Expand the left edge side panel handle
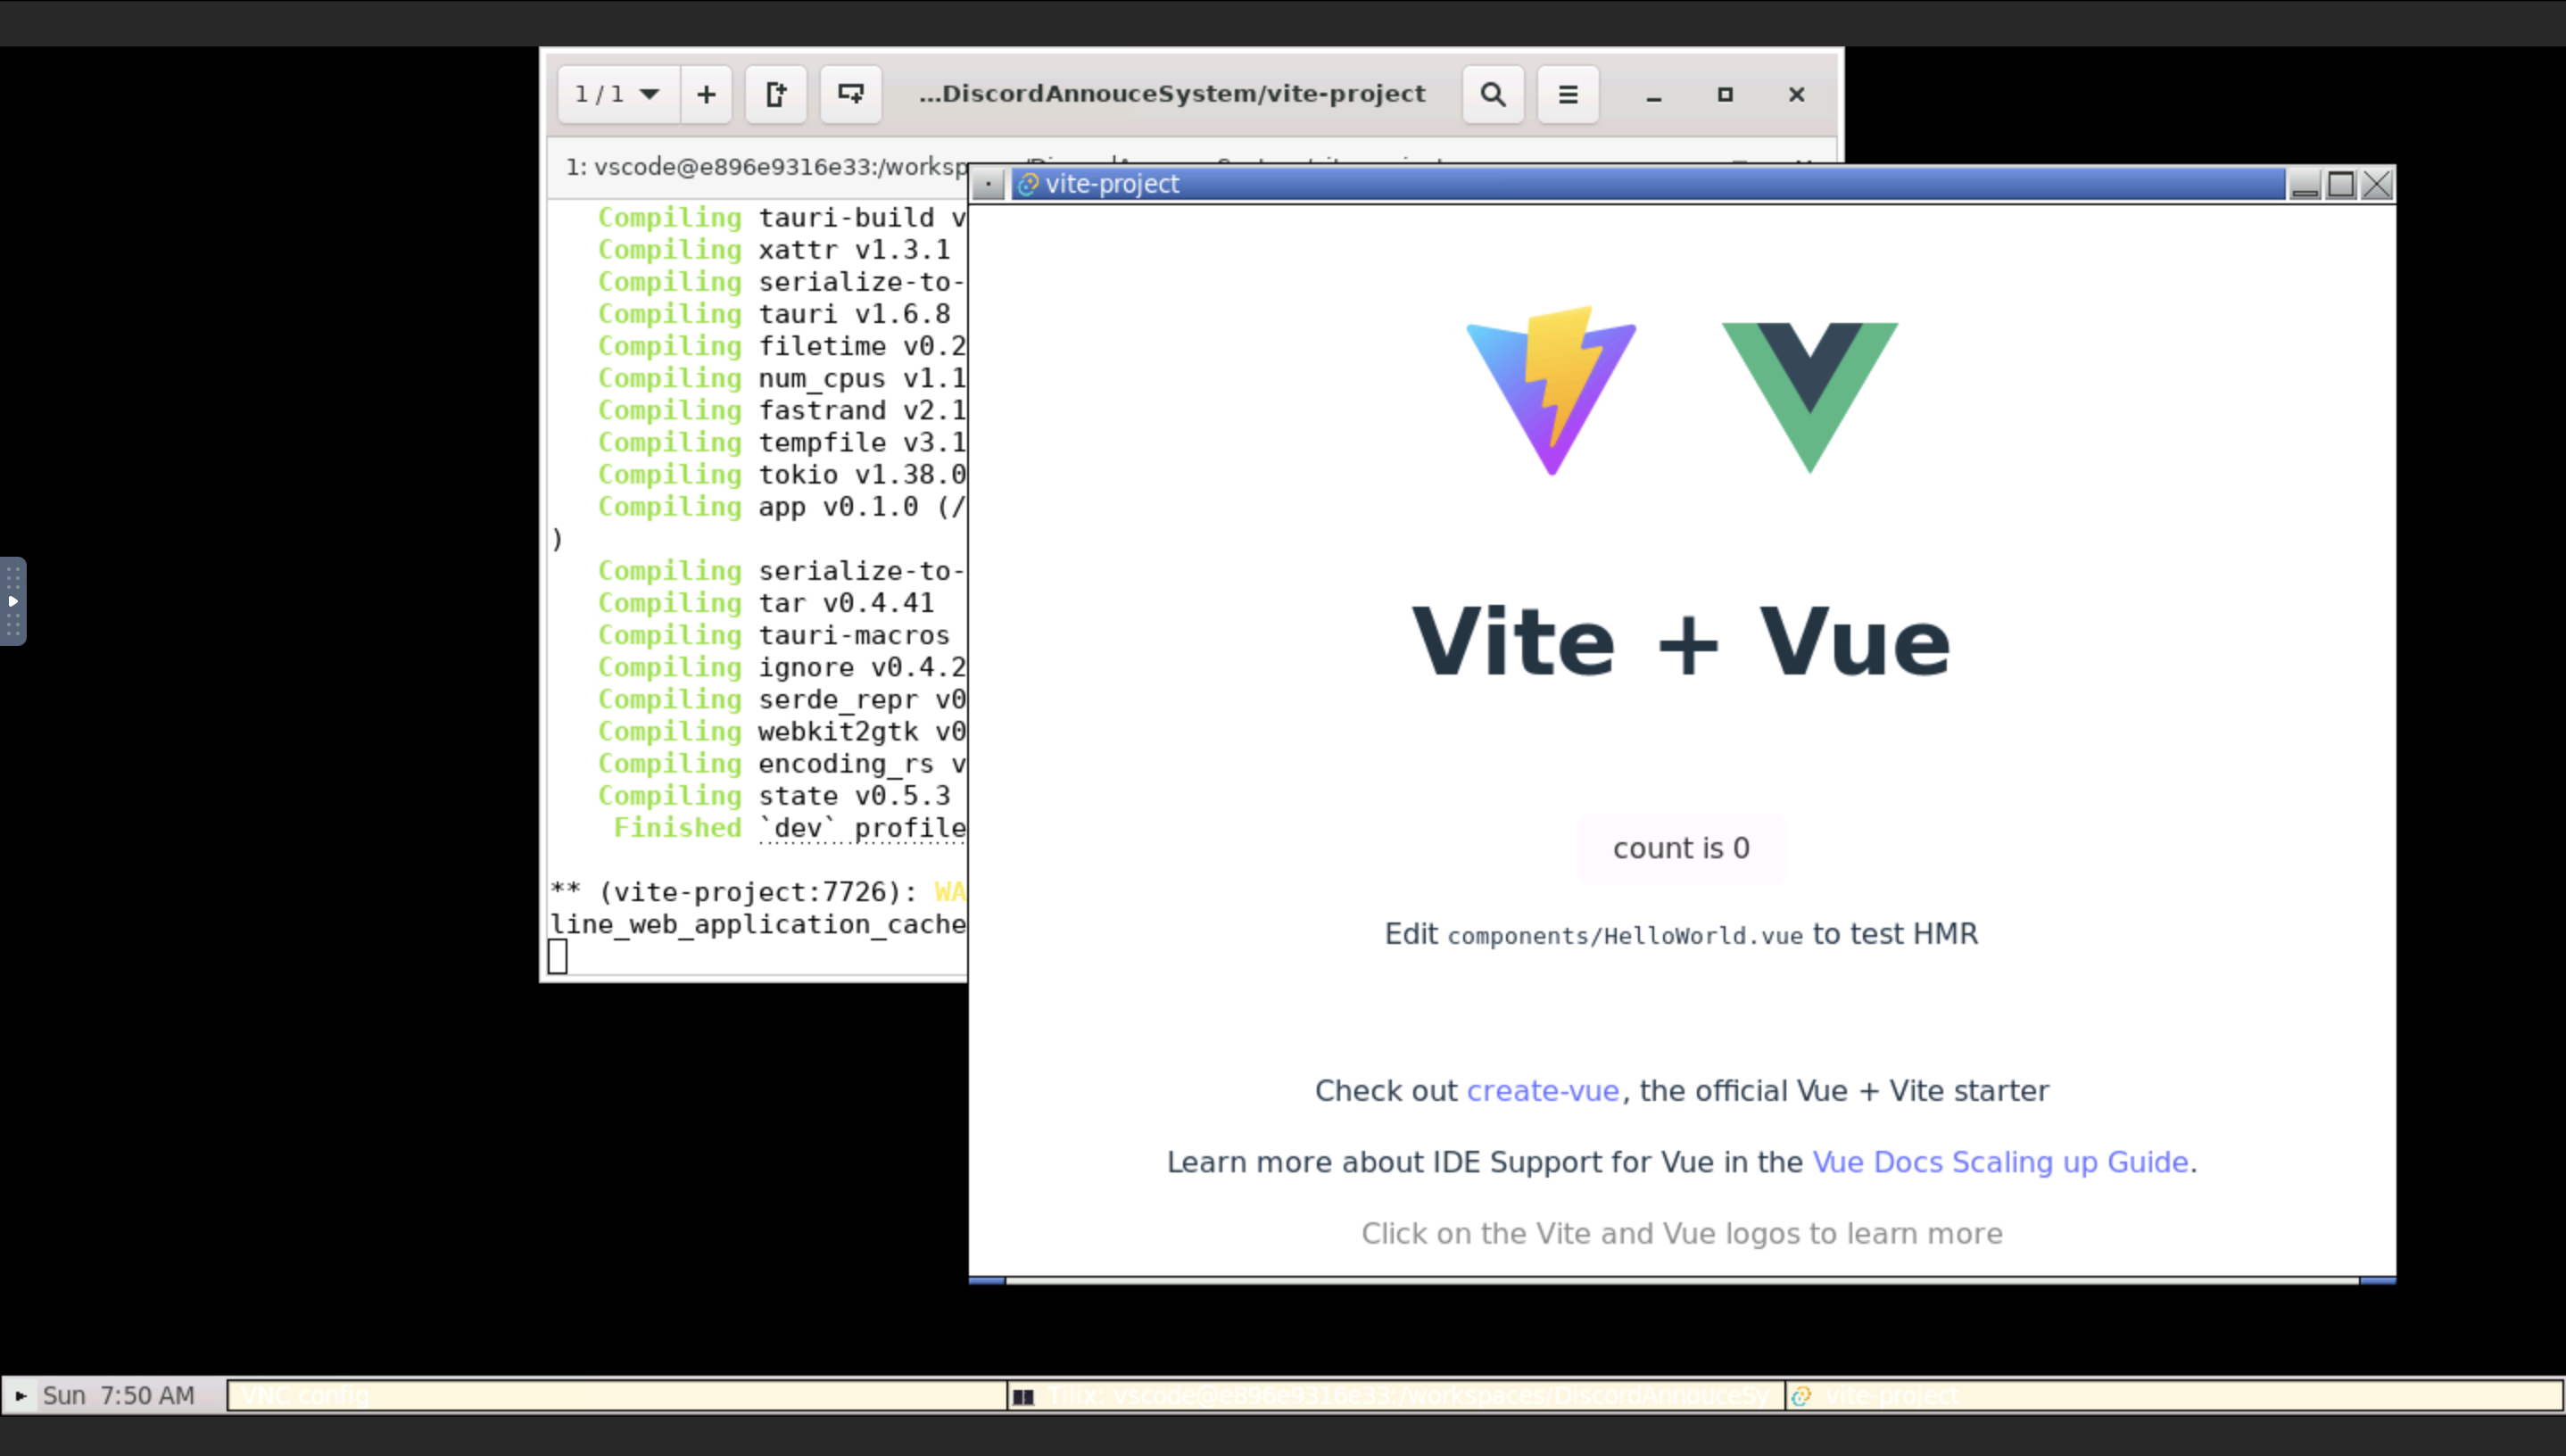This screenshot has height=1456, width=2566. point(13,601)
